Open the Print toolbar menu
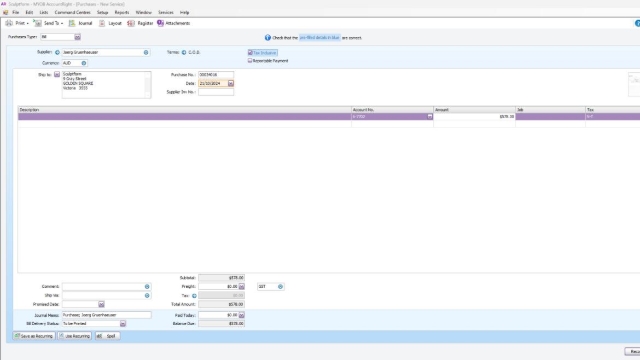The height and width of the screenshot is (360, 640). tap(17, 23)
